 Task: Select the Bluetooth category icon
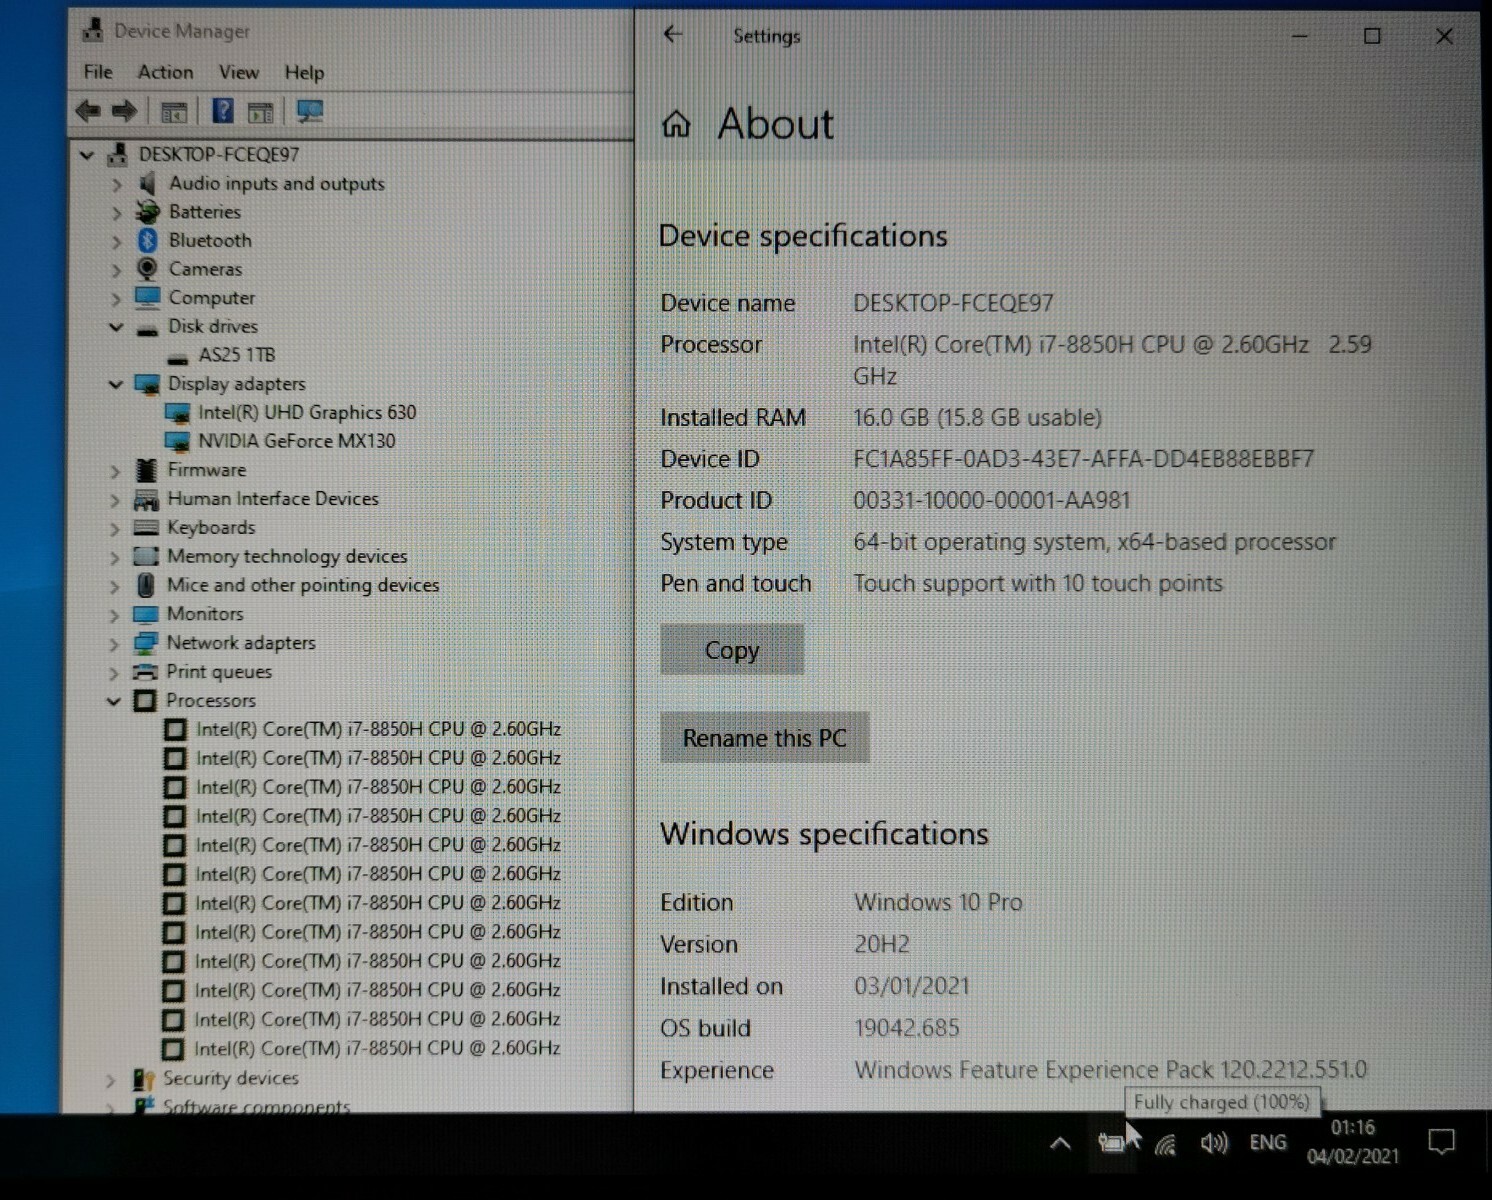coord(148,240)
